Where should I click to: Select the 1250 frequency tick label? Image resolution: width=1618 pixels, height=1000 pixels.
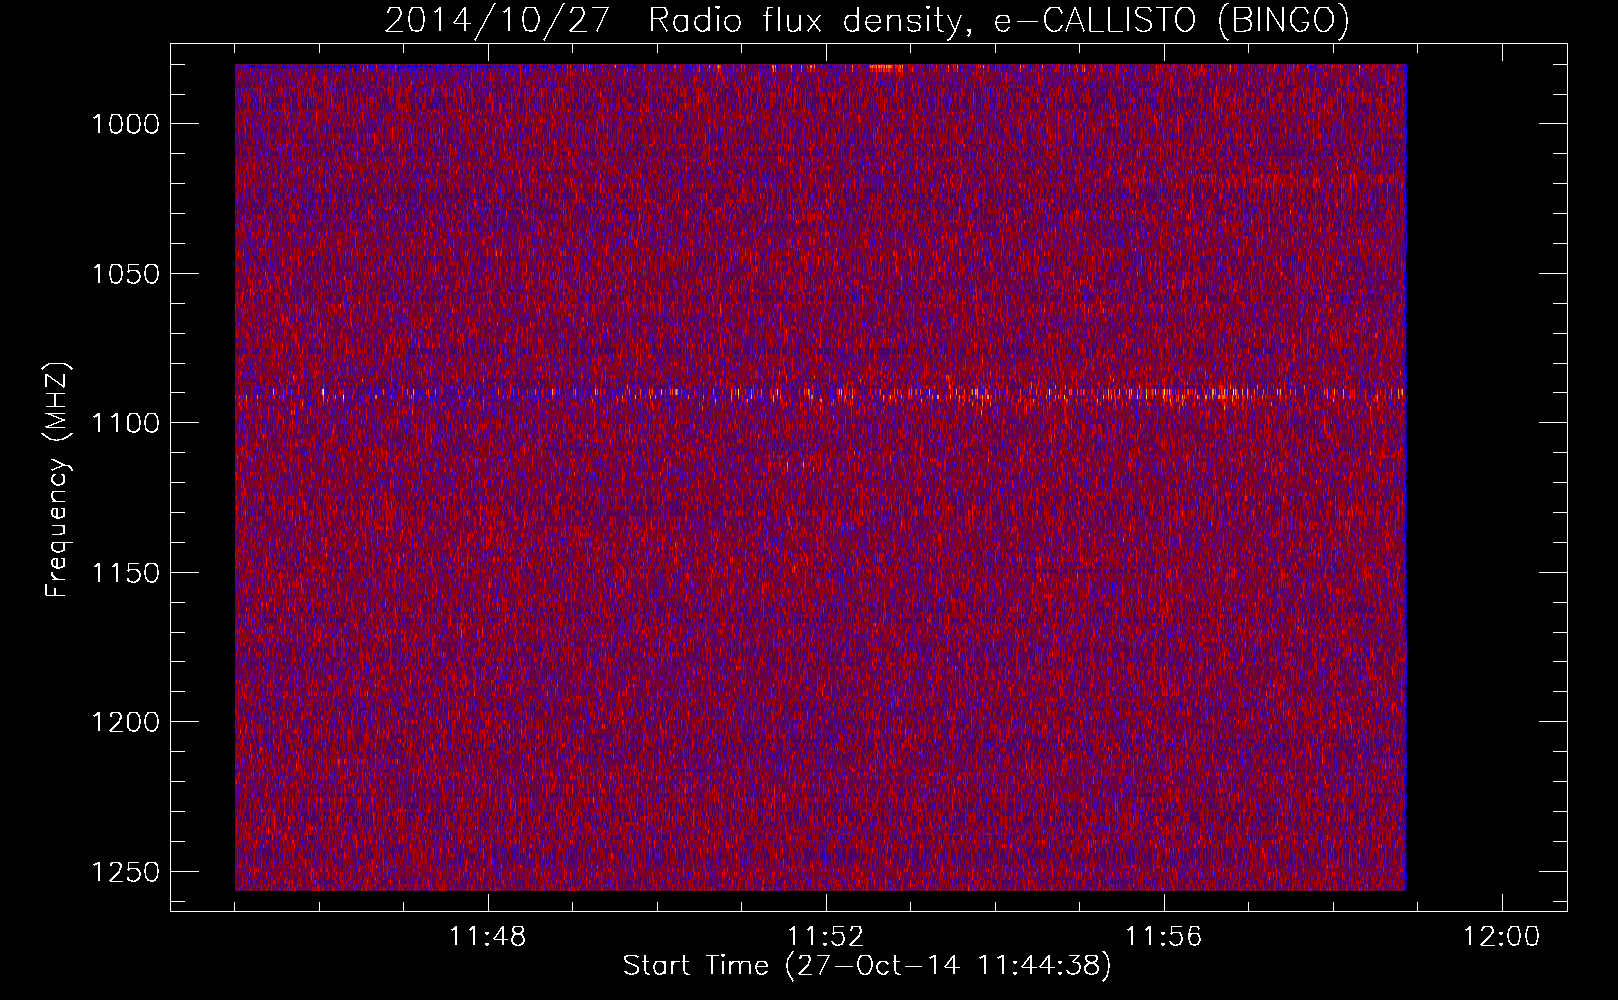coord(125,872)
